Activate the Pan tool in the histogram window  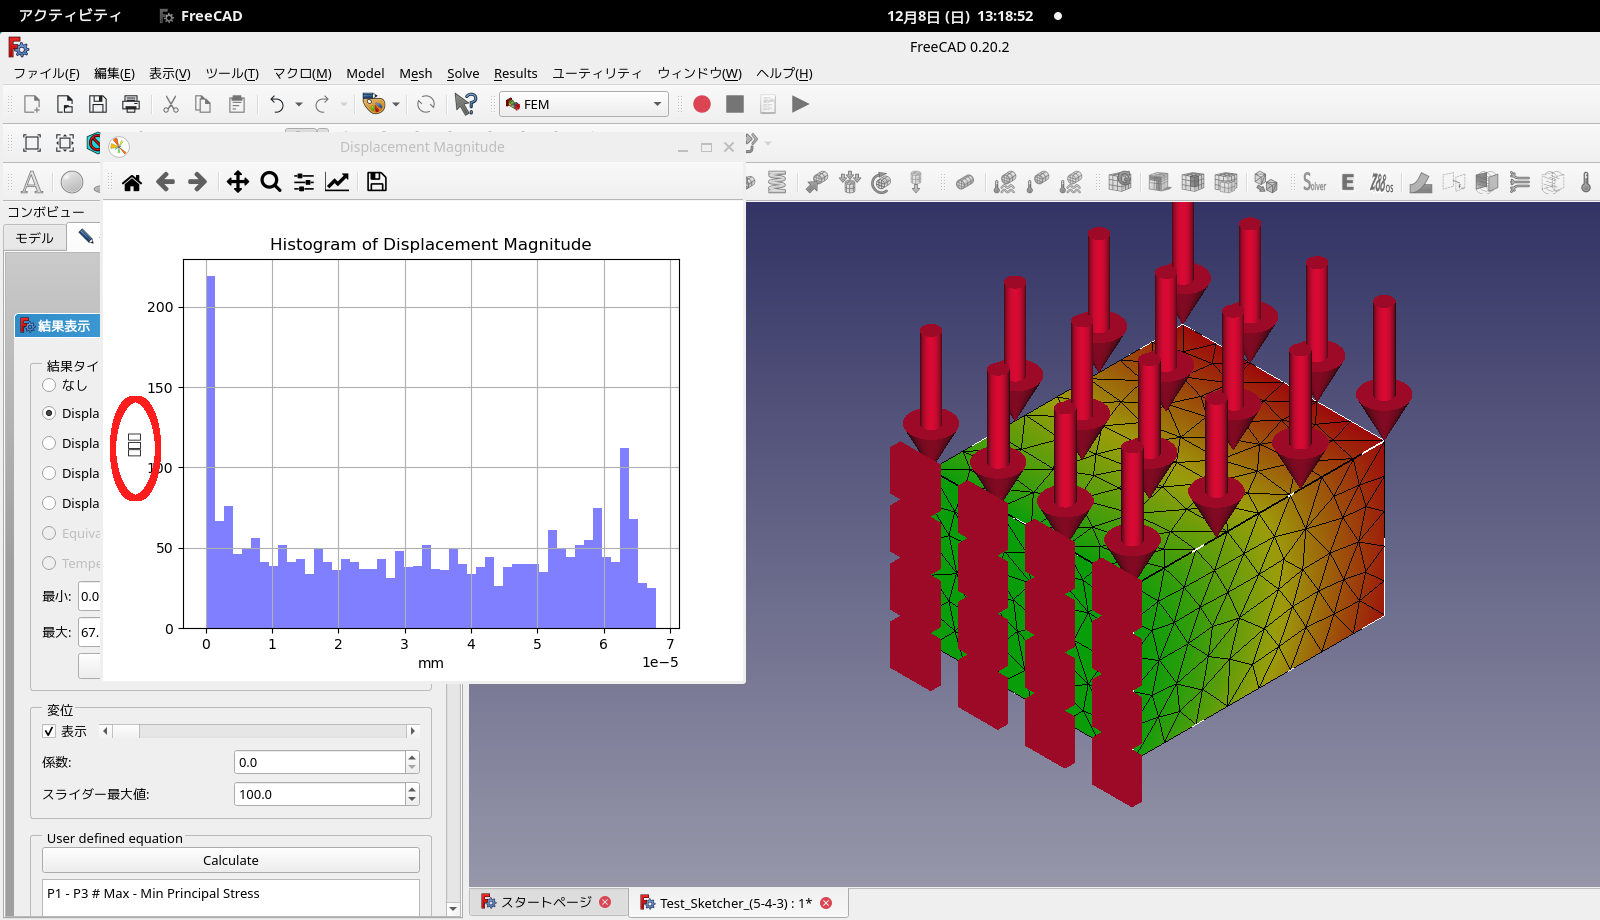tap(237, 181)
